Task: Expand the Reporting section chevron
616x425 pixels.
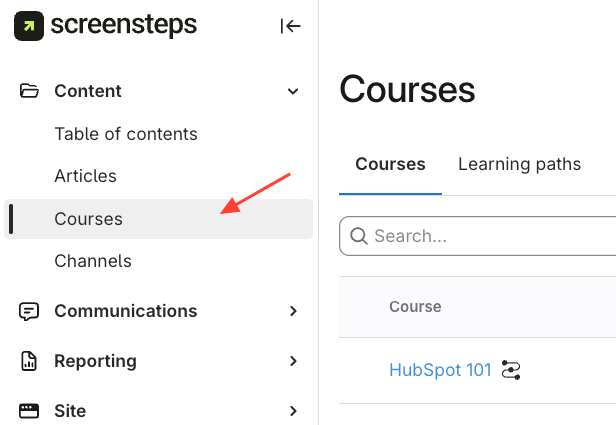Action: 293,361
